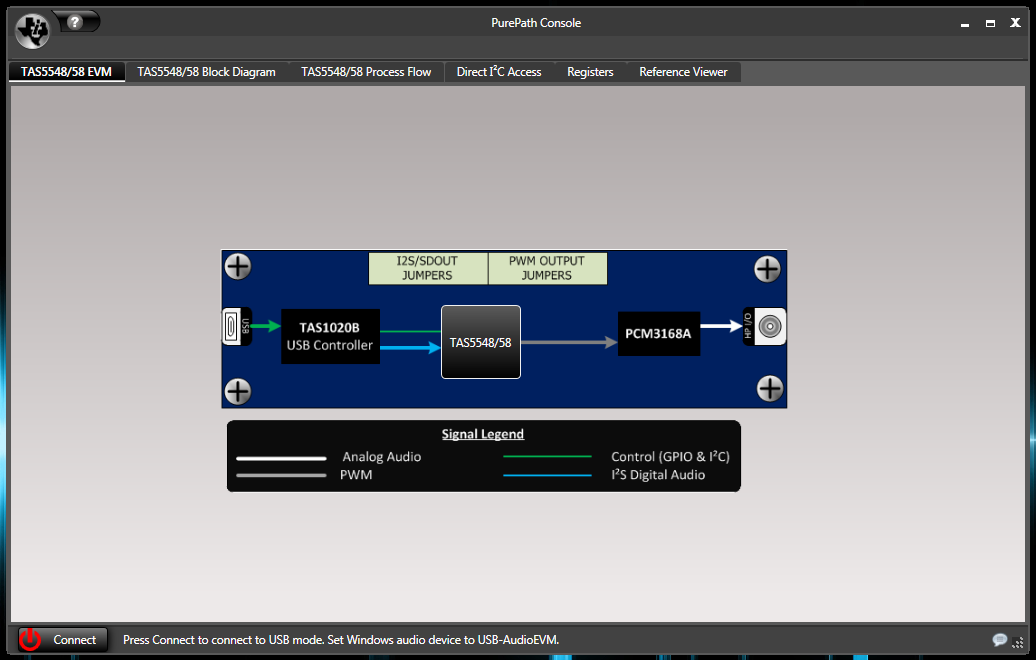Open the Reference Viewer tab

point(683,71)
